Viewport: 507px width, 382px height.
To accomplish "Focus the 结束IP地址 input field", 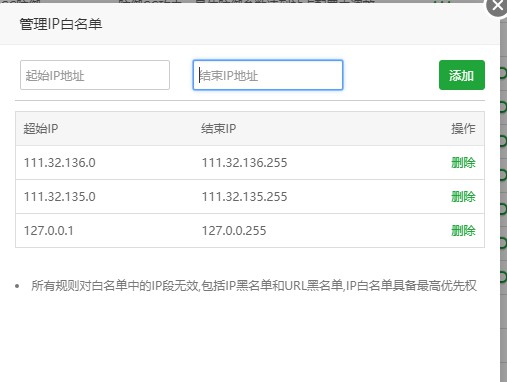I will 268,75.
